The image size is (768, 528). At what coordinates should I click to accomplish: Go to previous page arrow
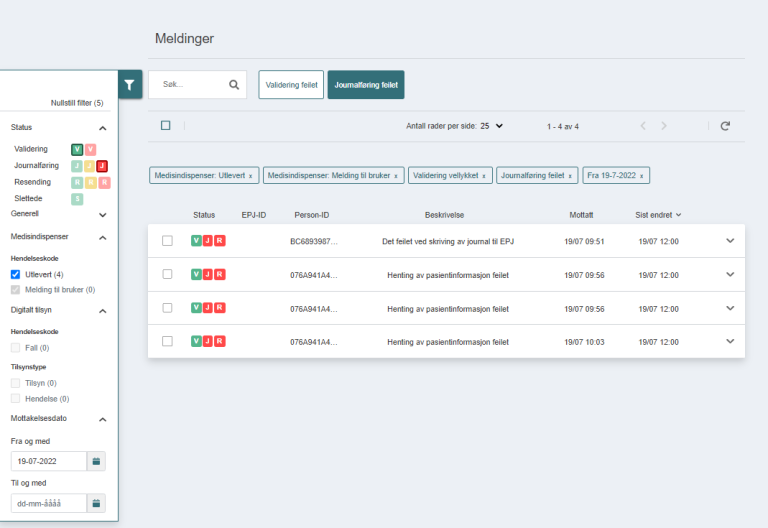643,126
